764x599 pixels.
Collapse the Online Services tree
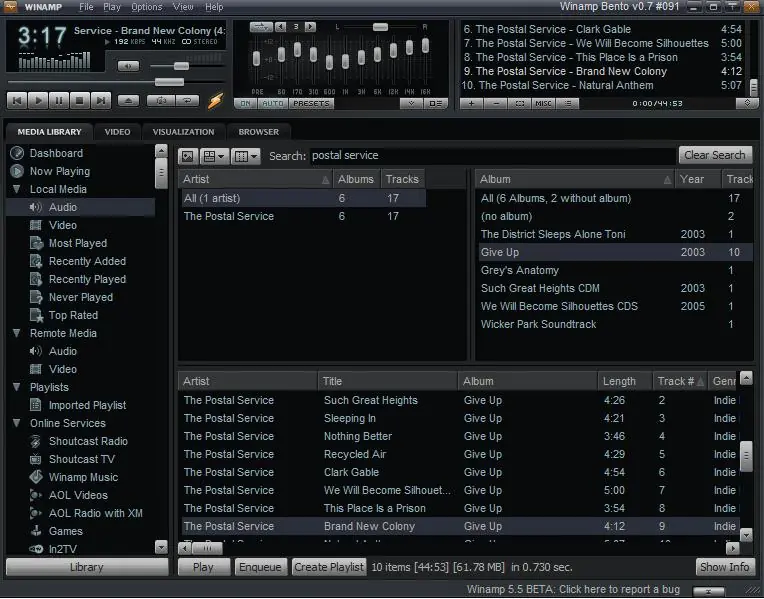click(x=17, y=423)
